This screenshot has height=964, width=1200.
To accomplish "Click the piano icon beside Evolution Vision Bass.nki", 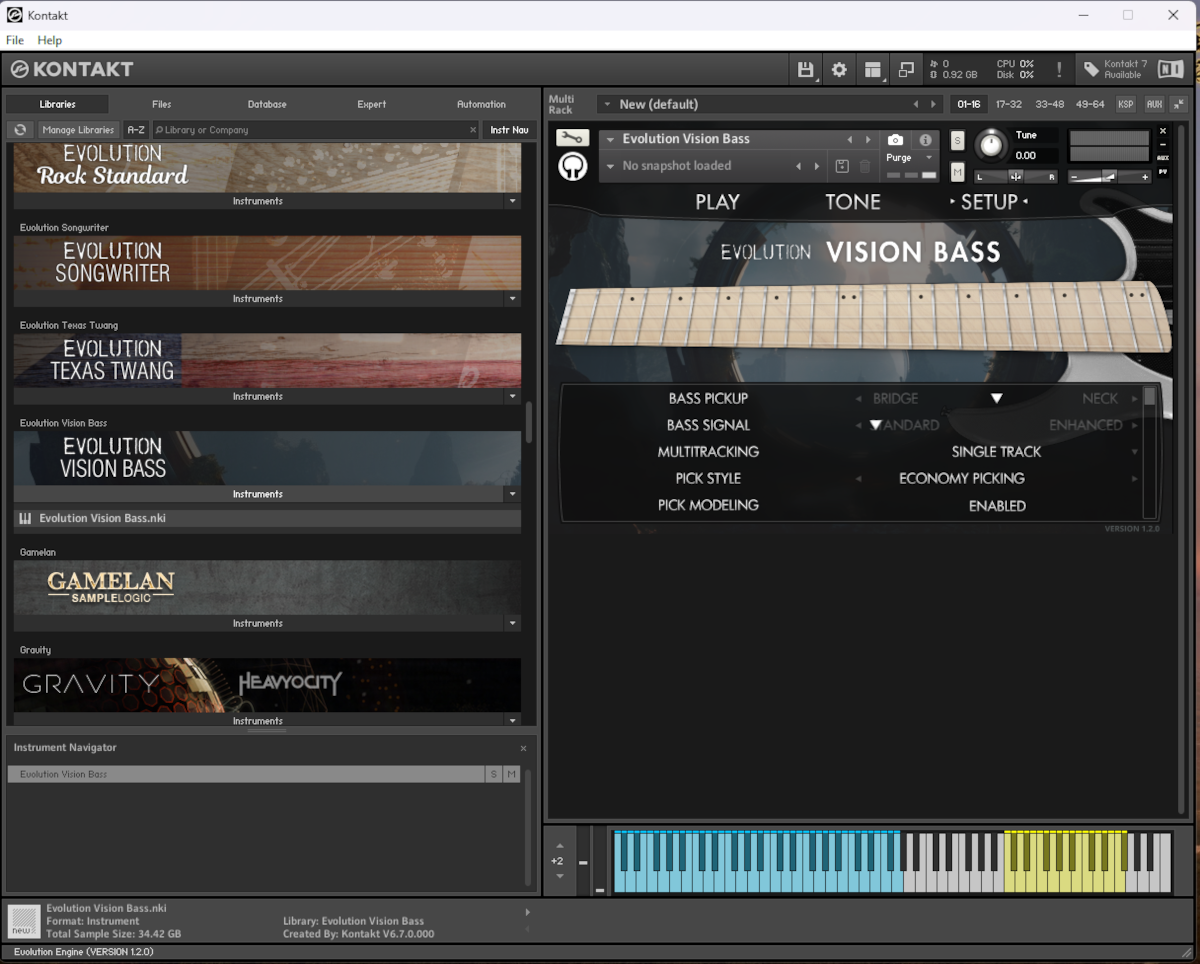I will (25, 519).
